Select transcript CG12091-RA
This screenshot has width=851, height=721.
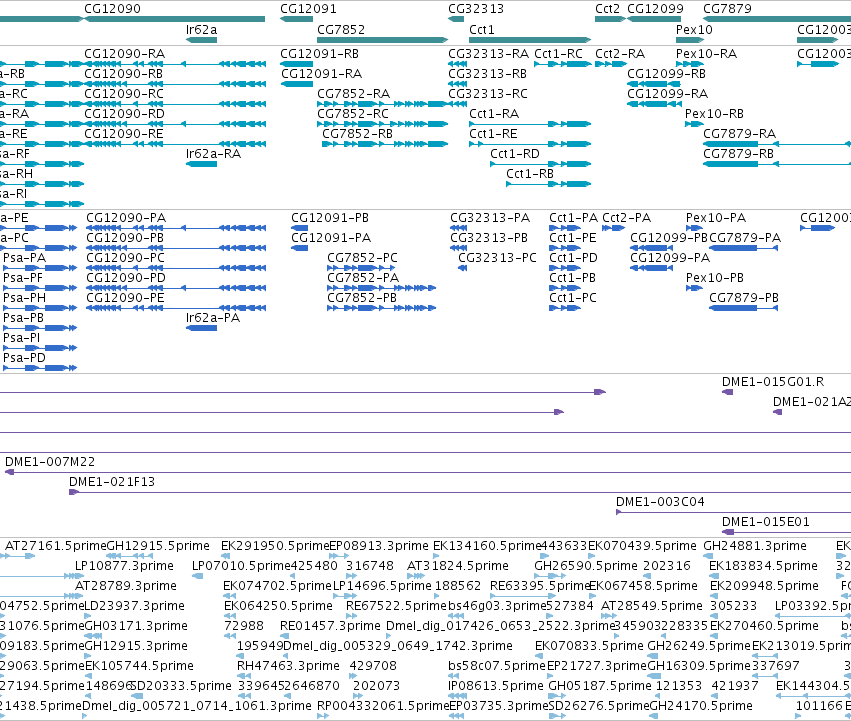pos(297,84)
